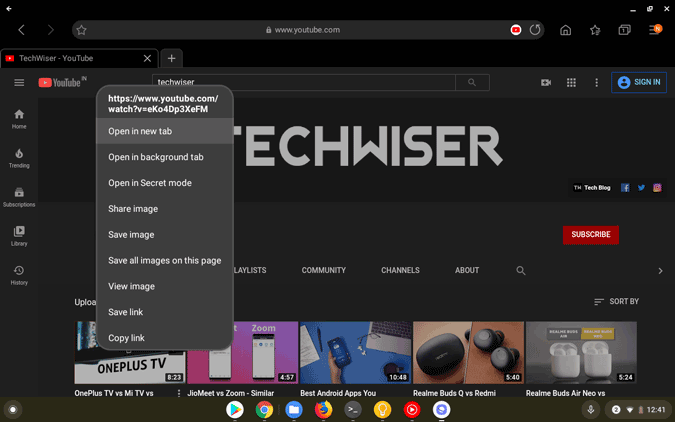Viewport: 675px width, 422px height.
Task: Open the Chrome OS launcher button
Action: click(x=13, y=410)
